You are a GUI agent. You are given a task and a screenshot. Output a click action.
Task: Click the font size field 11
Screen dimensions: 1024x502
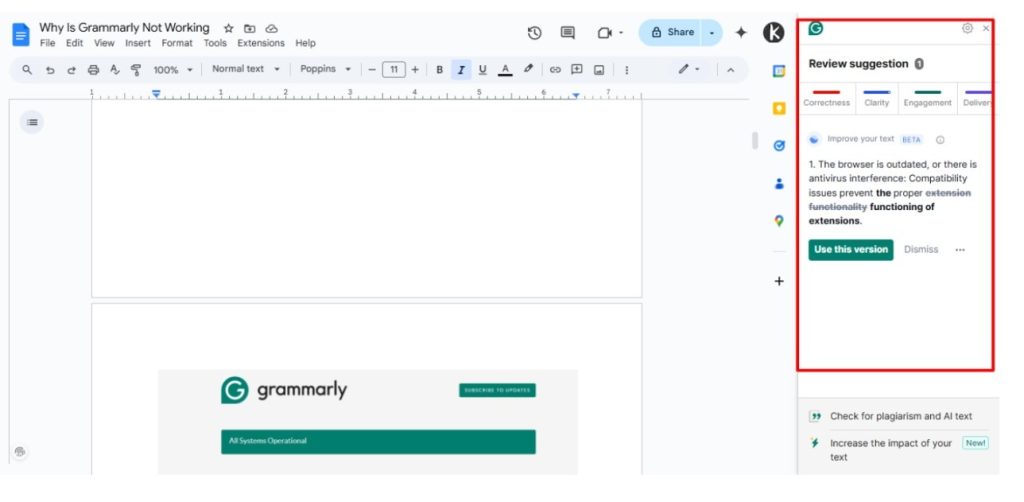tap(394, 70)
